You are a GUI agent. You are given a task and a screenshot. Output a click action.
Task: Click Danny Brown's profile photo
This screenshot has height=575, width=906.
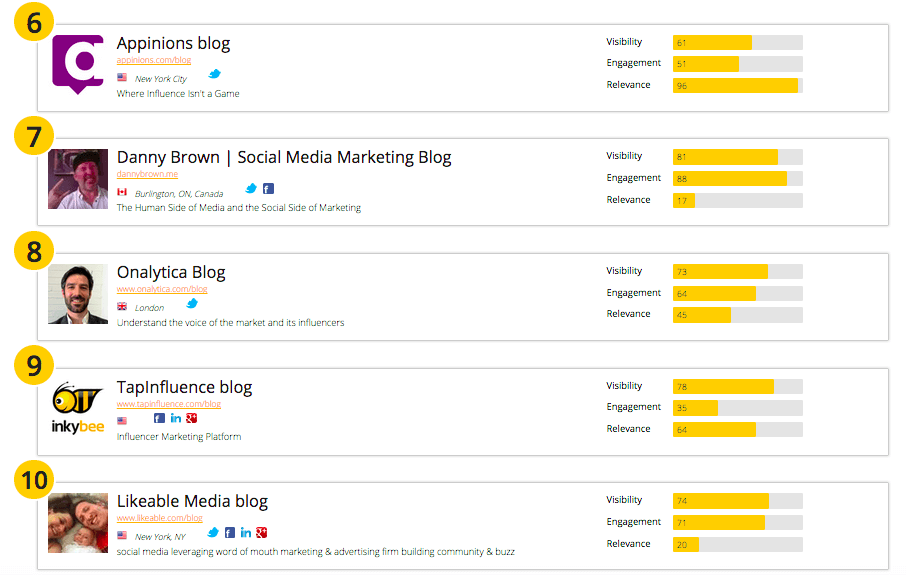pos(78,179)
